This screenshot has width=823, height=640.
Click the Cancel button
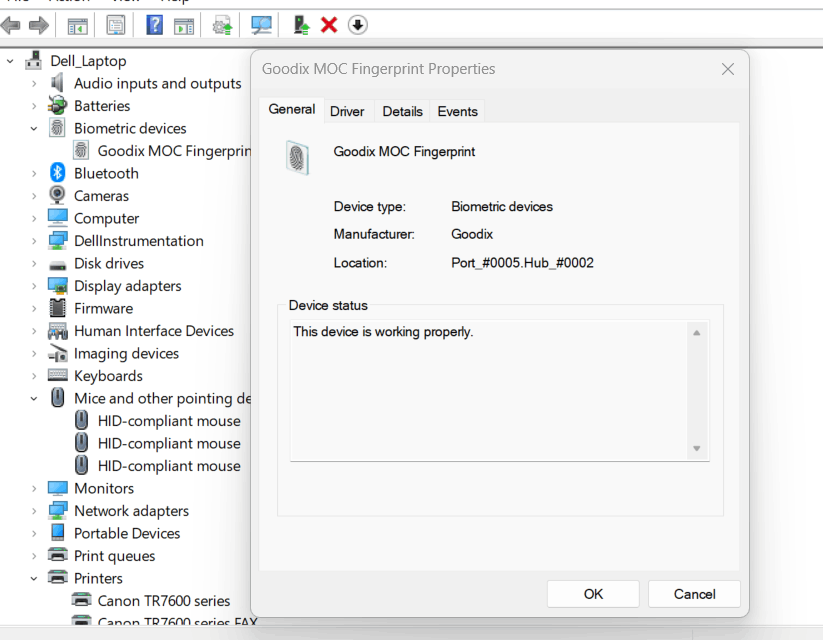(694, 593)
